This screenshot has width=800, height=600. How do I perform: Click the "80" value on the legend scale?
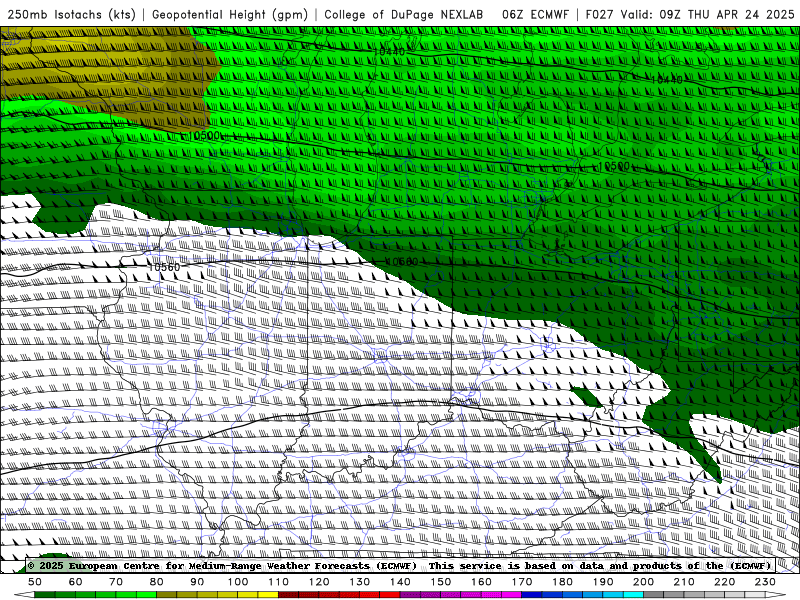coord(157,582)
